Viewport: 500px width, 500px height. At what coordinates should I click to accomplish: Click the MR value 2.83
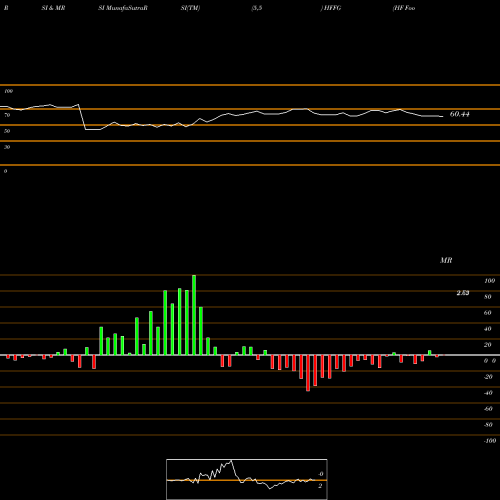coord(463,293)
